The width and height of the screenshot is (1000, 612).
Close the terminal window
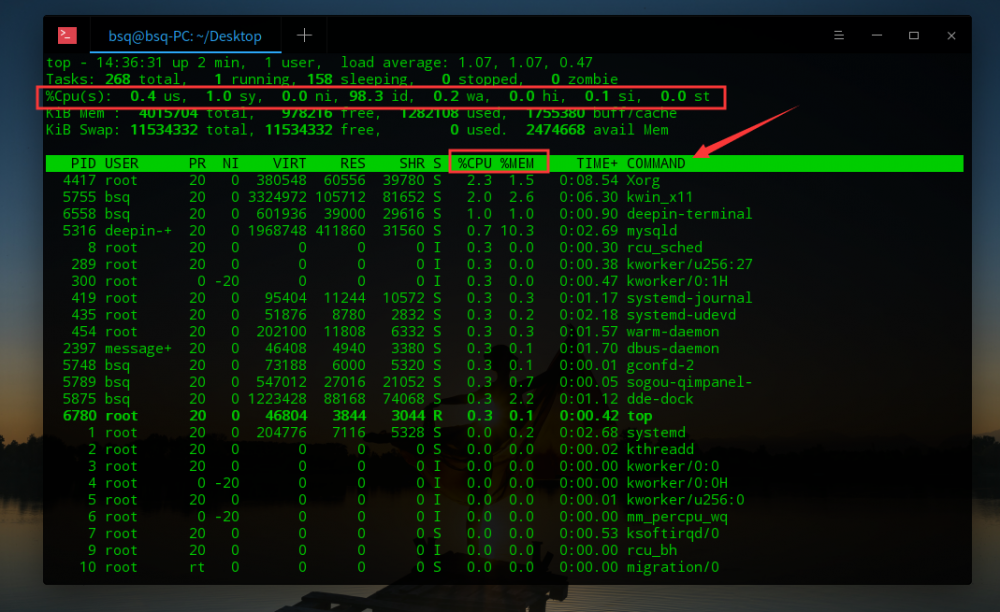pos(951,36)
